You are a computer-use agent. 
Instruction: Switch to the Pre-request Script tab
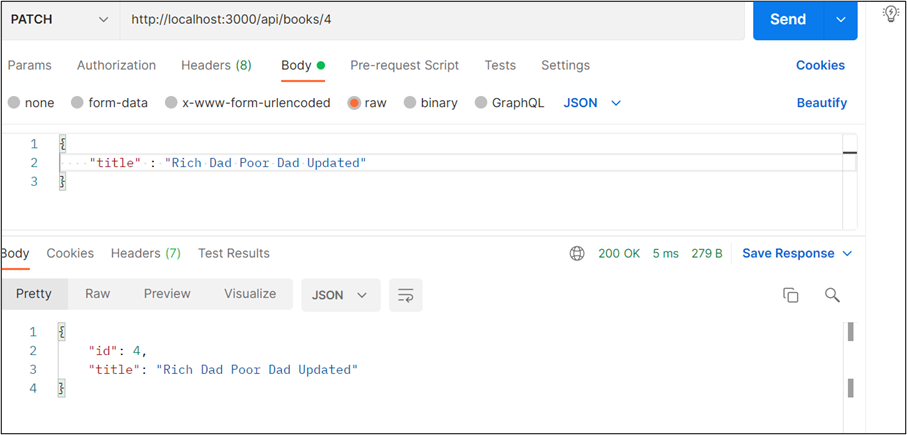pyautogui.click(x=404, y=65)
